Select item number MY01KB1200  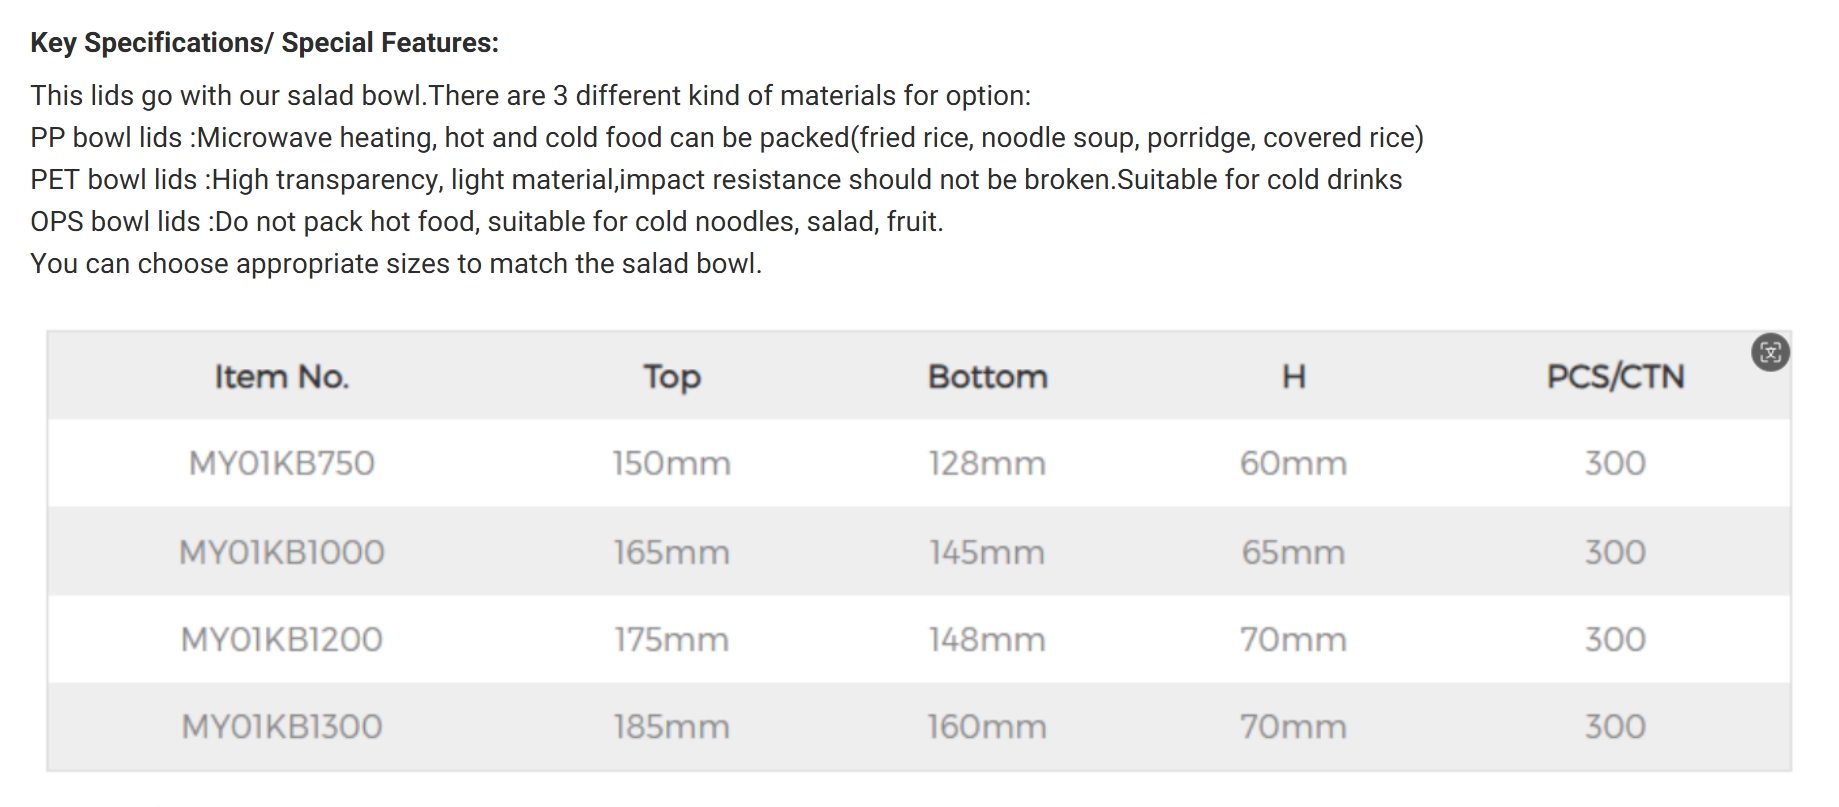[x=282, y=640]
